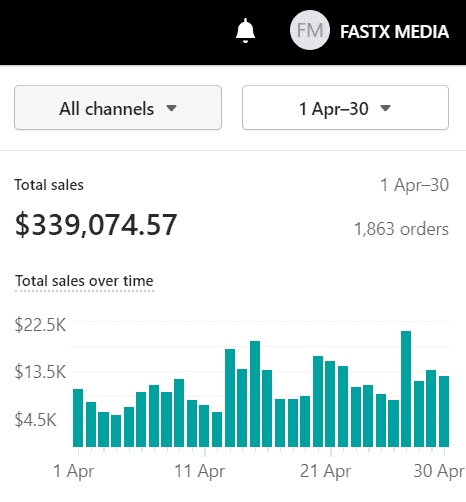Click the Total sales over time link
Image resolution: width=466 pixels, height=502 pixels.
click(84, 281)
